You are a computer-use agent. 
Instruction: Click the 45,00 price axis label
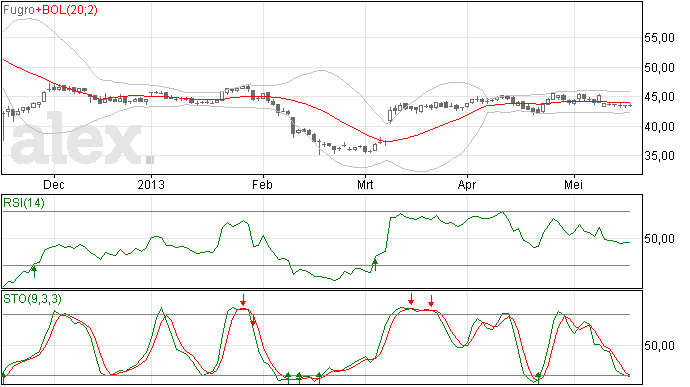pyautogui.click(x=659, y=97)
